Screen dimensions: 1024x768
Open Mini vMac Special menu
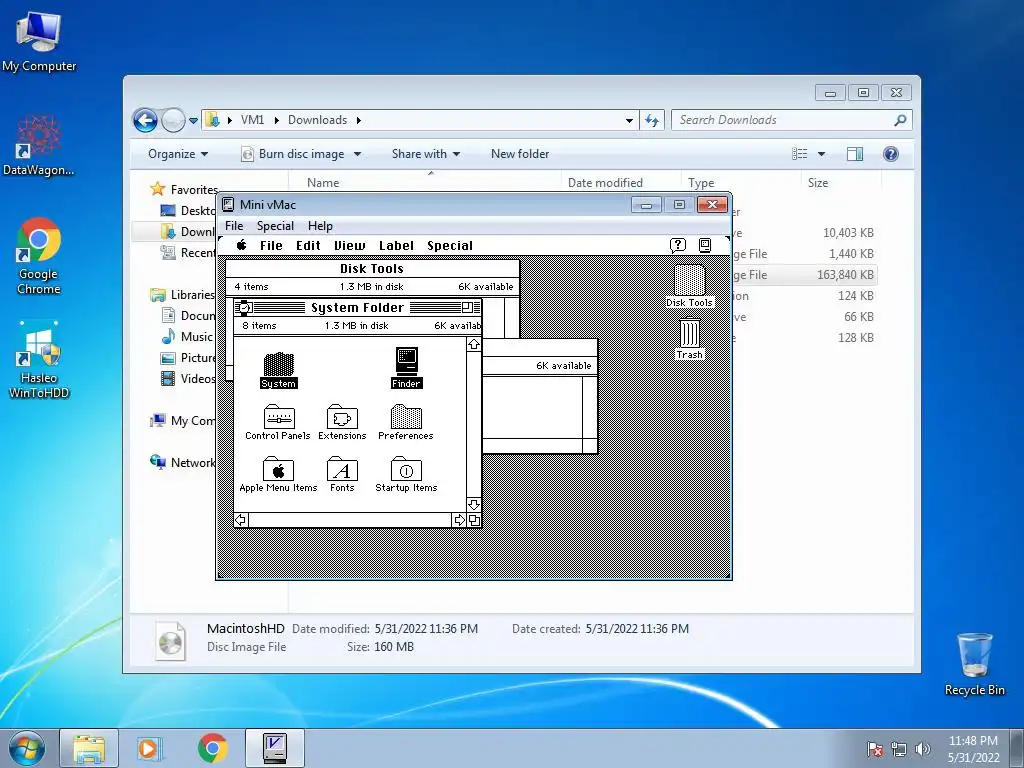pos(275,225)
